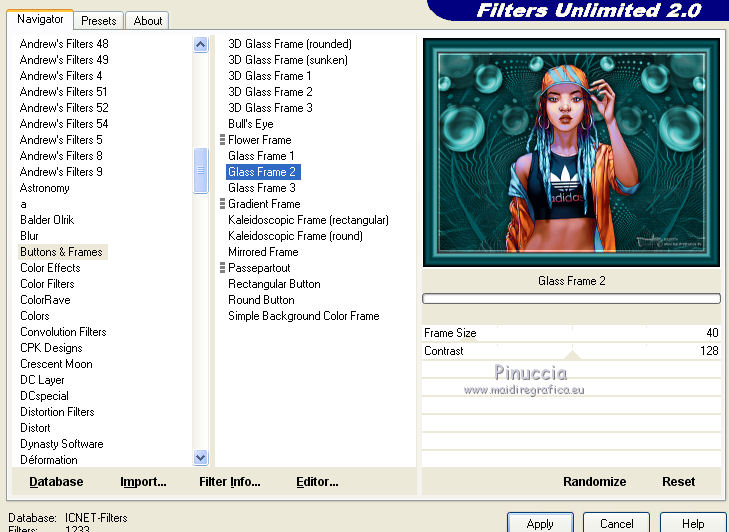Select the Colors category
Screen dimensions: 729x532
tap(35, 316)
